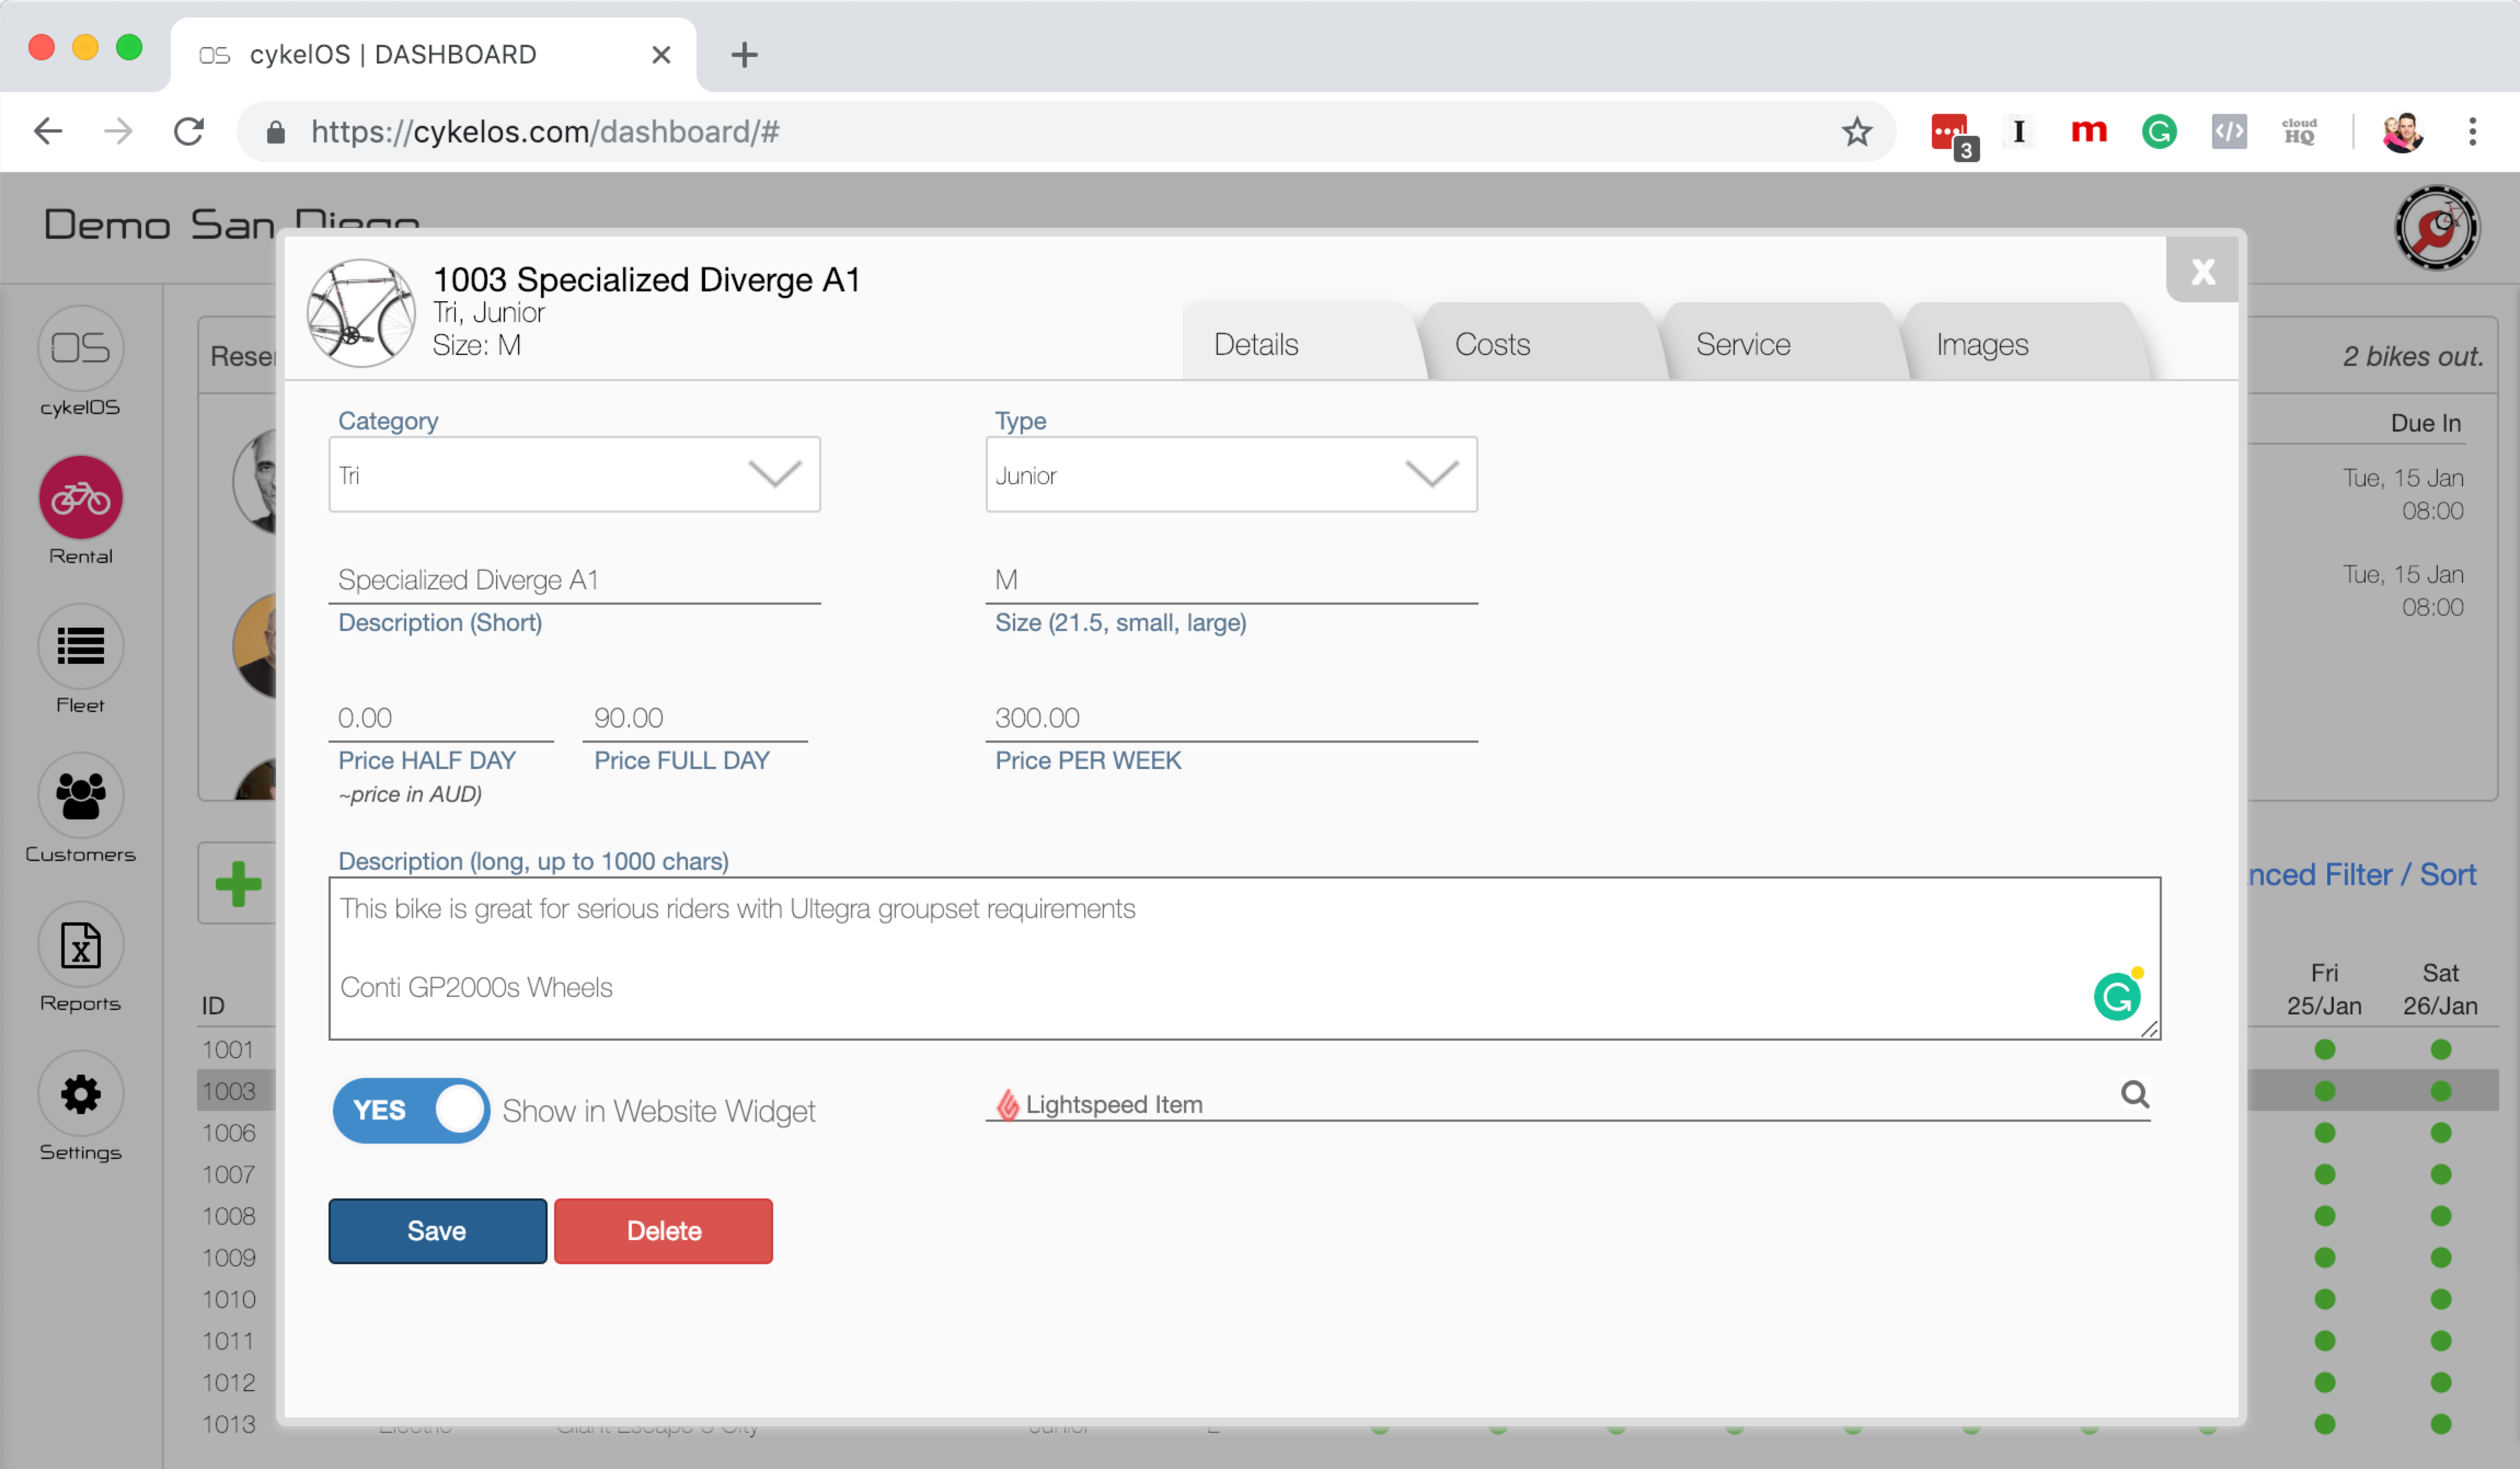The height and width of the screenshot is (1469, 2520).
Task: Click the Sat 26/Jan column header
Action: pyautogui.click(x=2440, y=989)
